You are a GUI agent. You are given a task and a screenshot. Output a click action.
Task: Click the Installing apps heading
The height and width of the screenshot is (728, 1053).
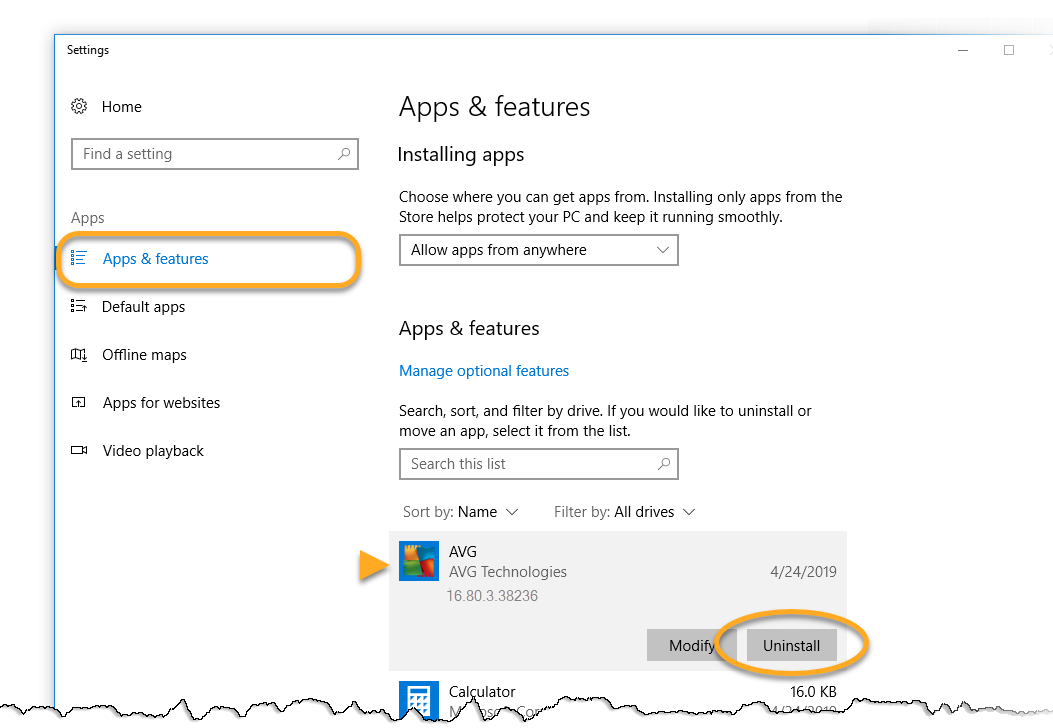461,154
